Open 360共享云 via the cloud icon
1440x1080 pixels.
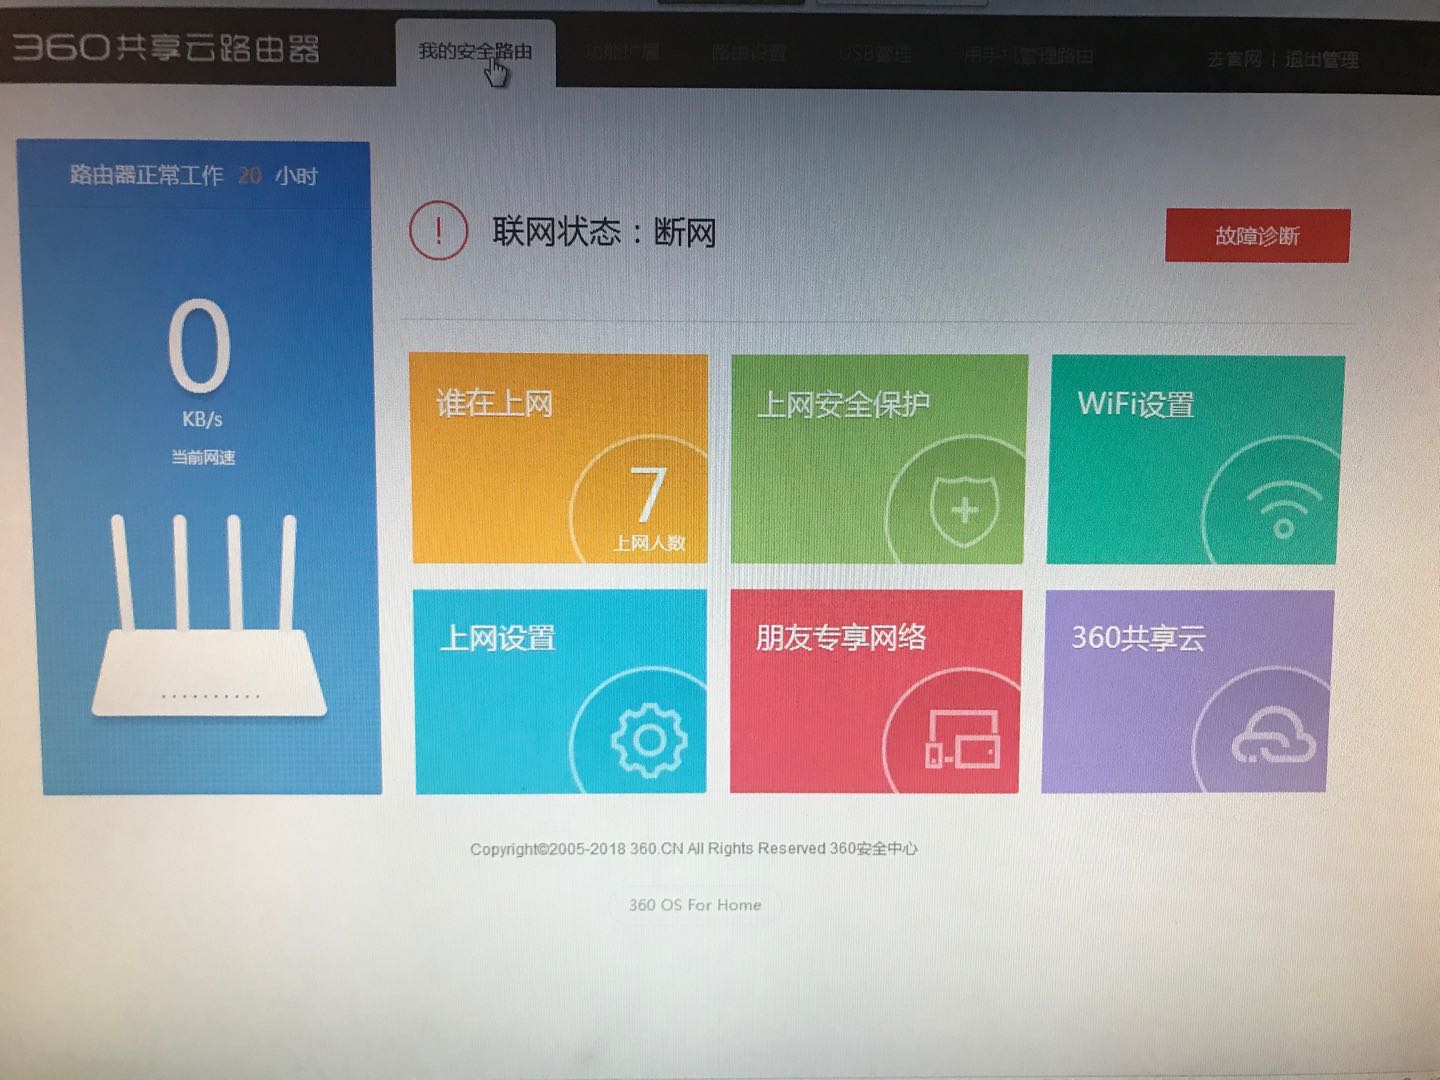click(1273, 735)
